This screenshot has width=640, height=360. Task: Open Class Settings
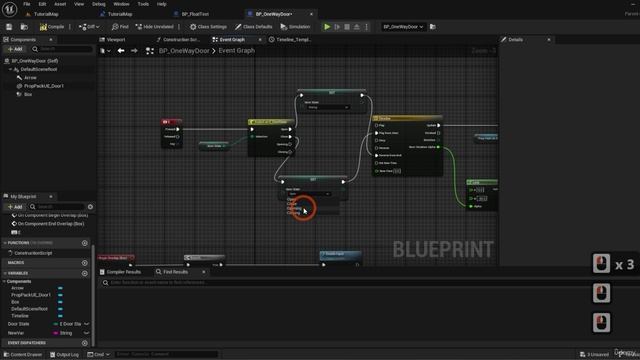[208, 27]
